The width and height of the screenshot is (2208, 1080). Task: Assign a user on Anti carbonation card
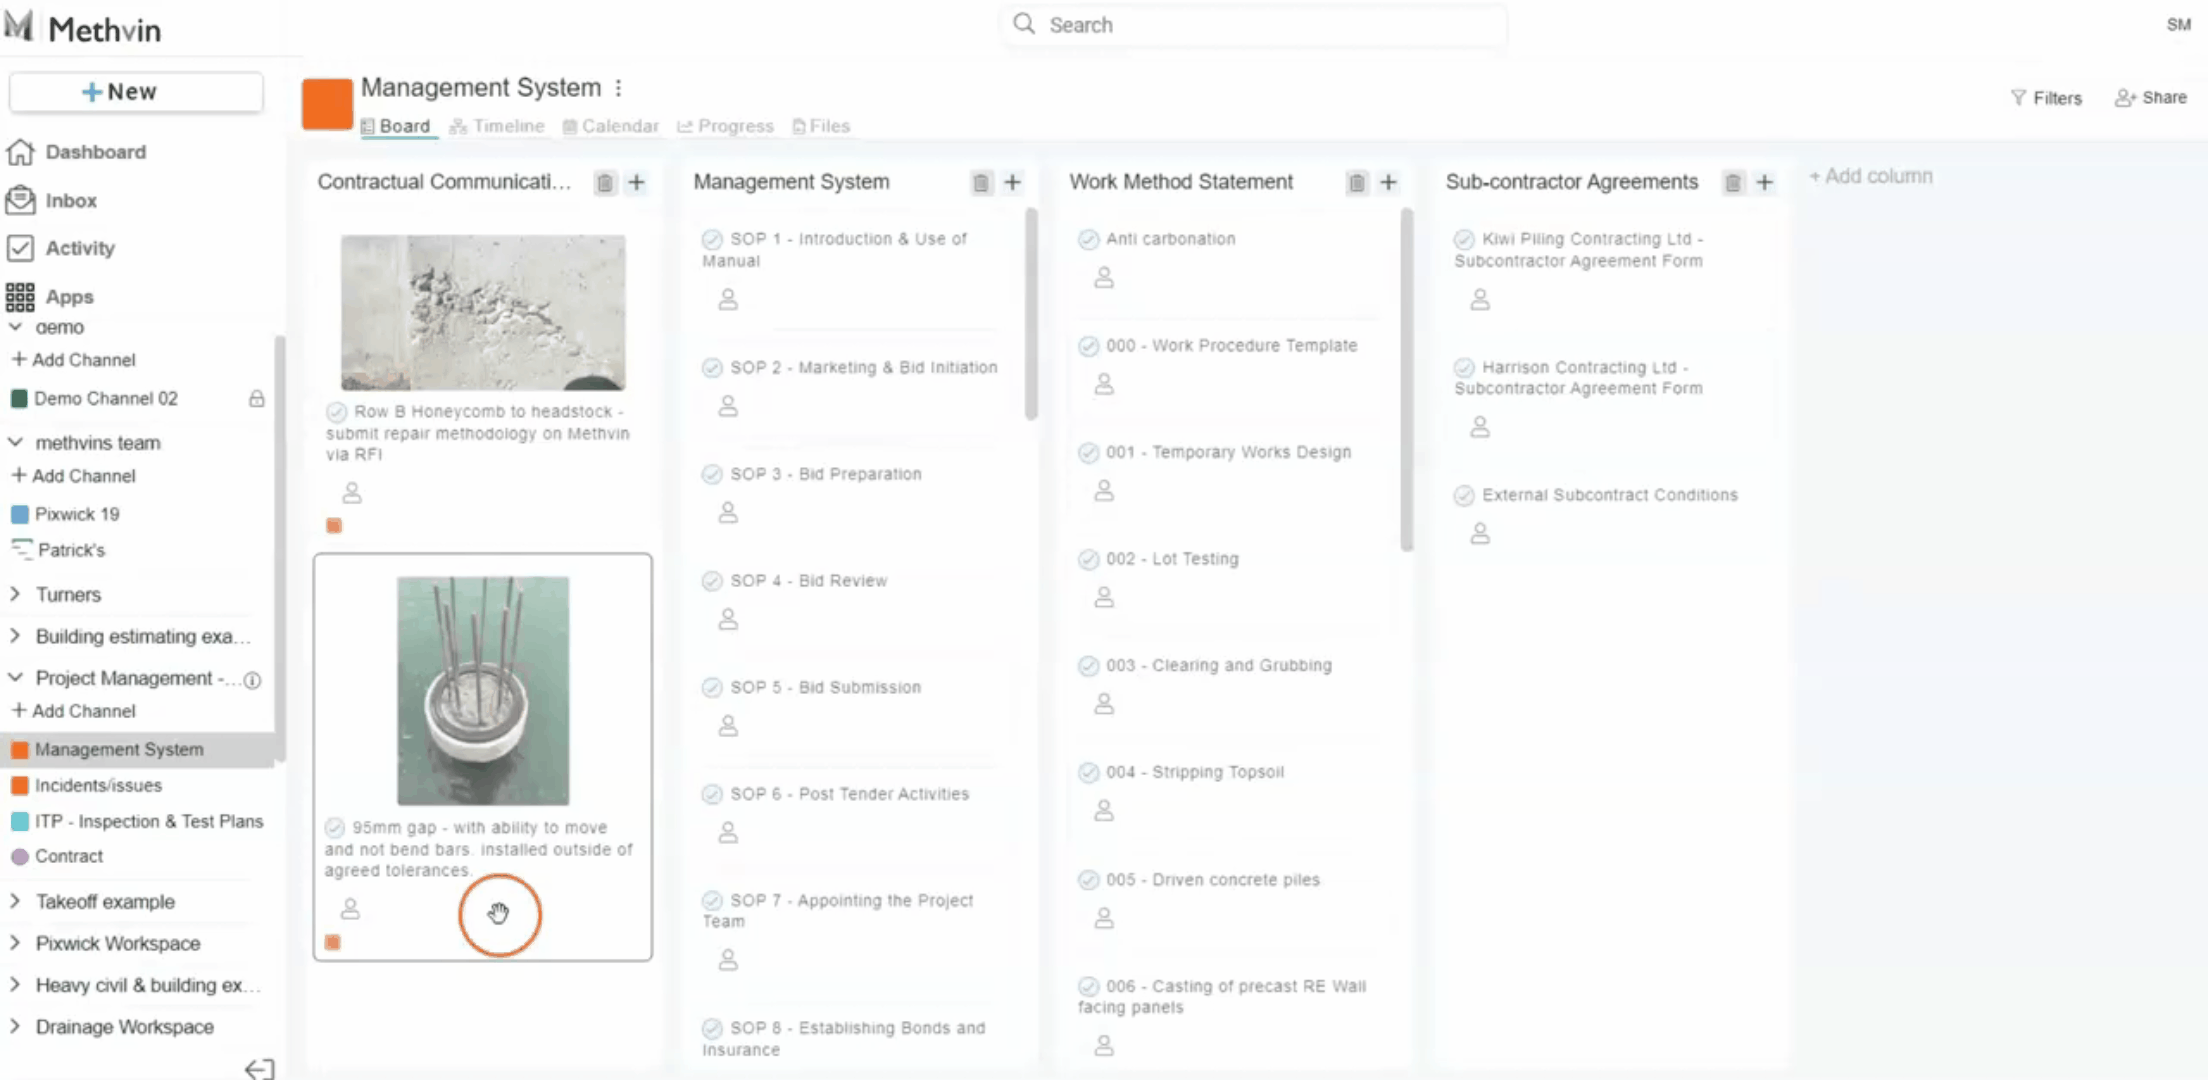[x=1104, y=278]
